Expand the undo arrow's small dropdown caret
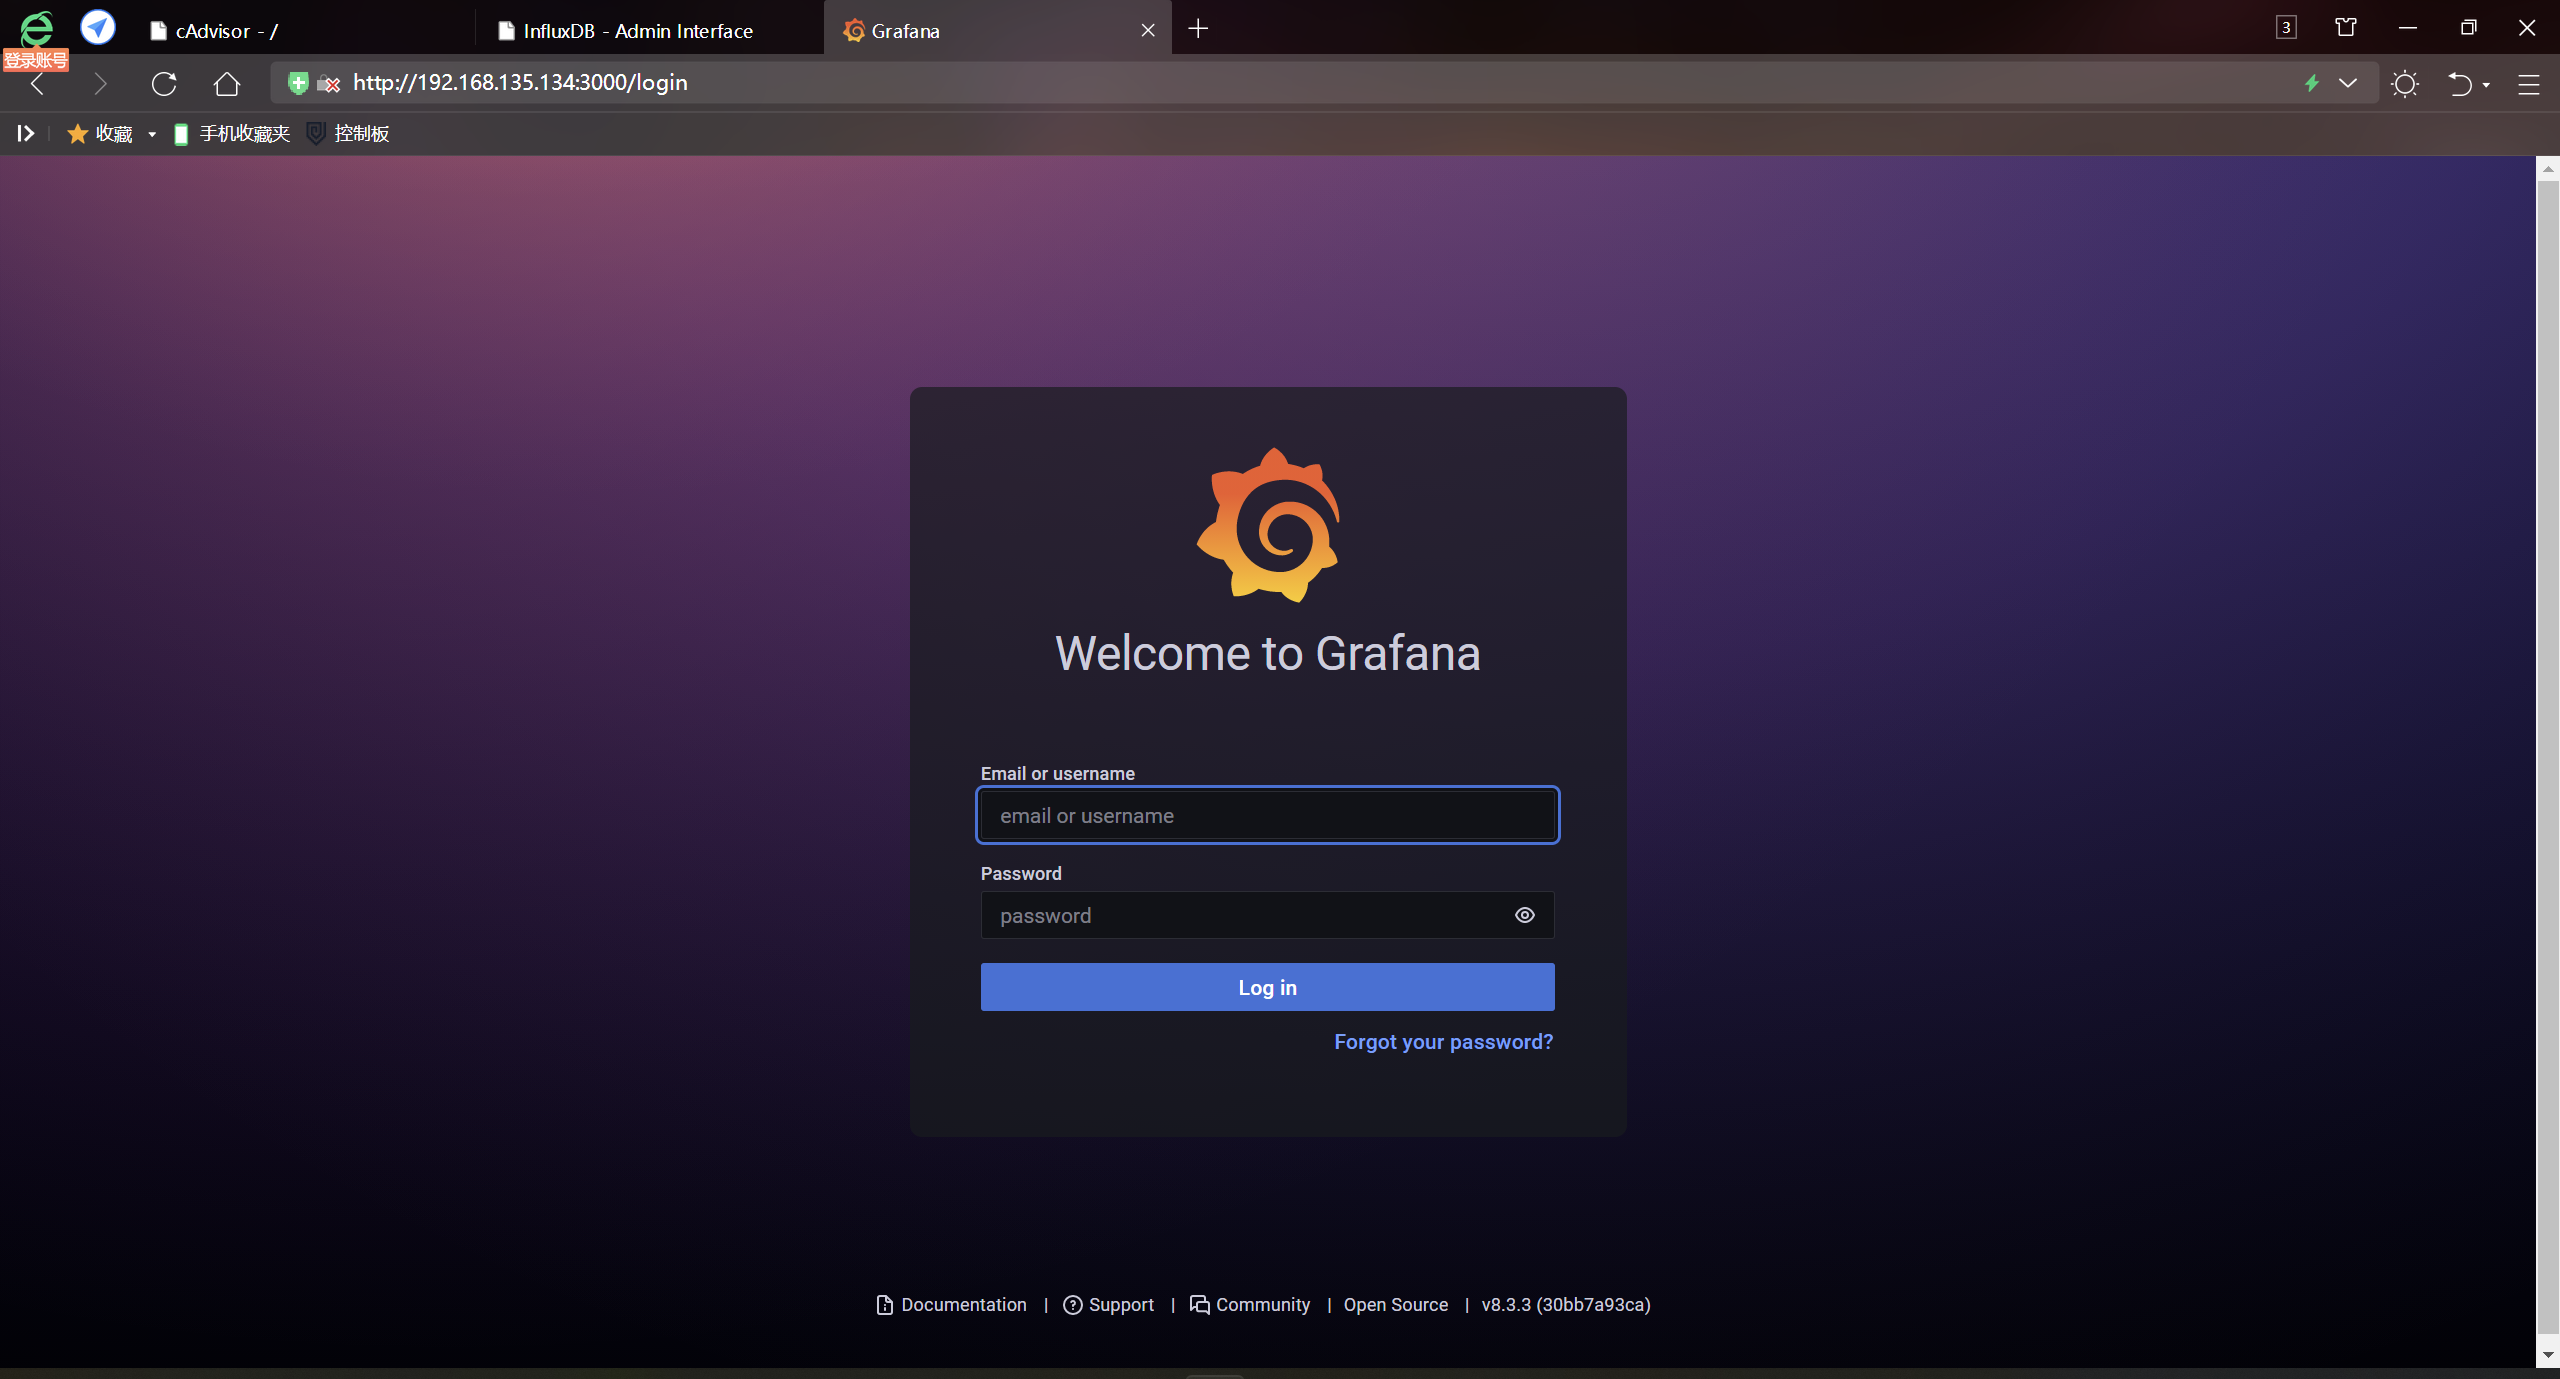The height and width of the screenshot is (1379, 2560). coord(2486,85)
